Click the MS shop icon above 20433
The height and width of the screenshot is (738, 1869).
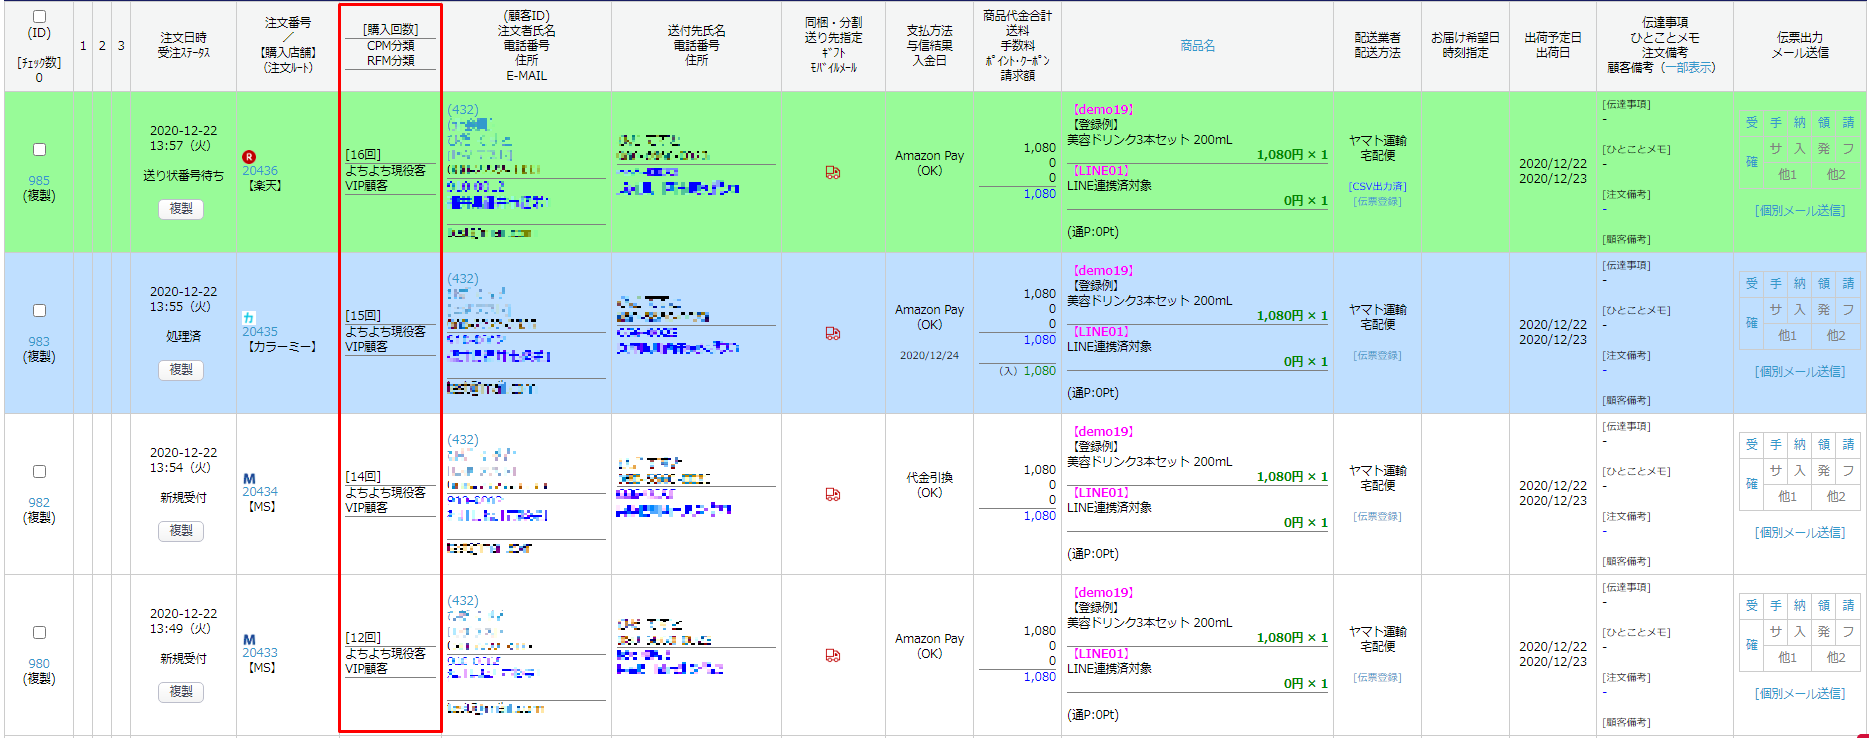(249, 639)
